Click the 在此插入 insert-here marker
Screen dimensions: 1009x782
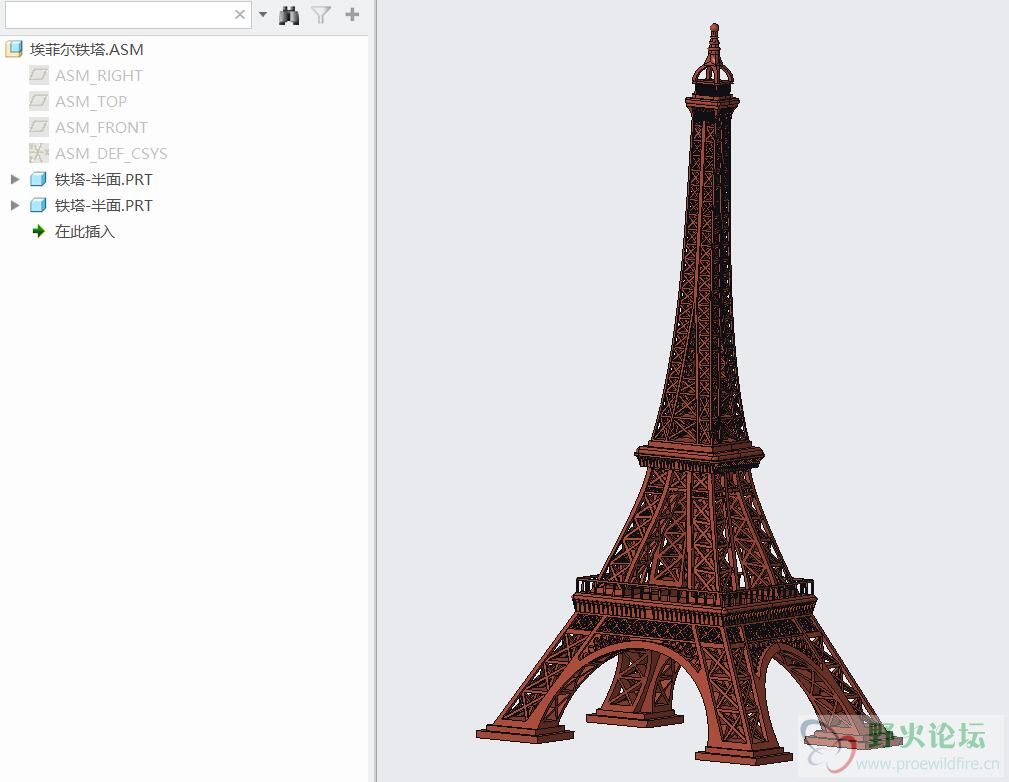pos(85,231)
